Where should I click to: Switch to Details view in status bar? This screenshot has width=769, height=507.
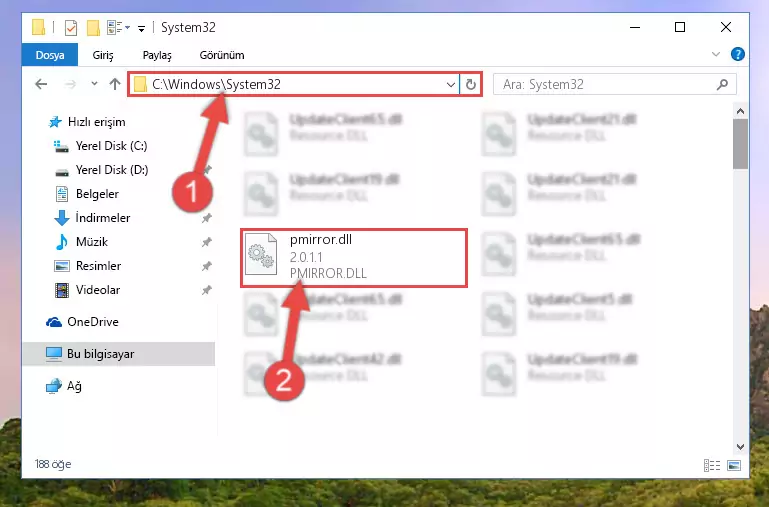(712, 465)
